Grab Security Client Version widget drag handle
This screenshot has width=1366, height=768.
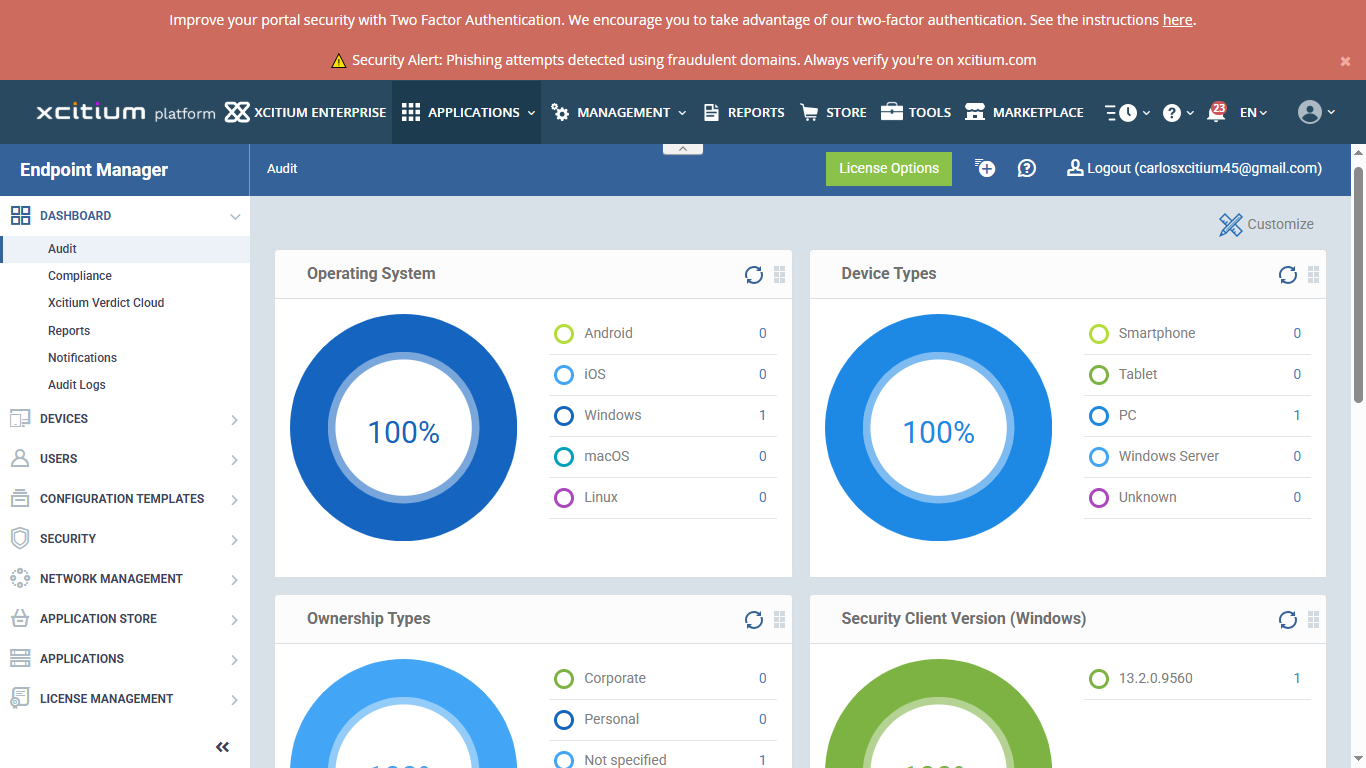1314,620
